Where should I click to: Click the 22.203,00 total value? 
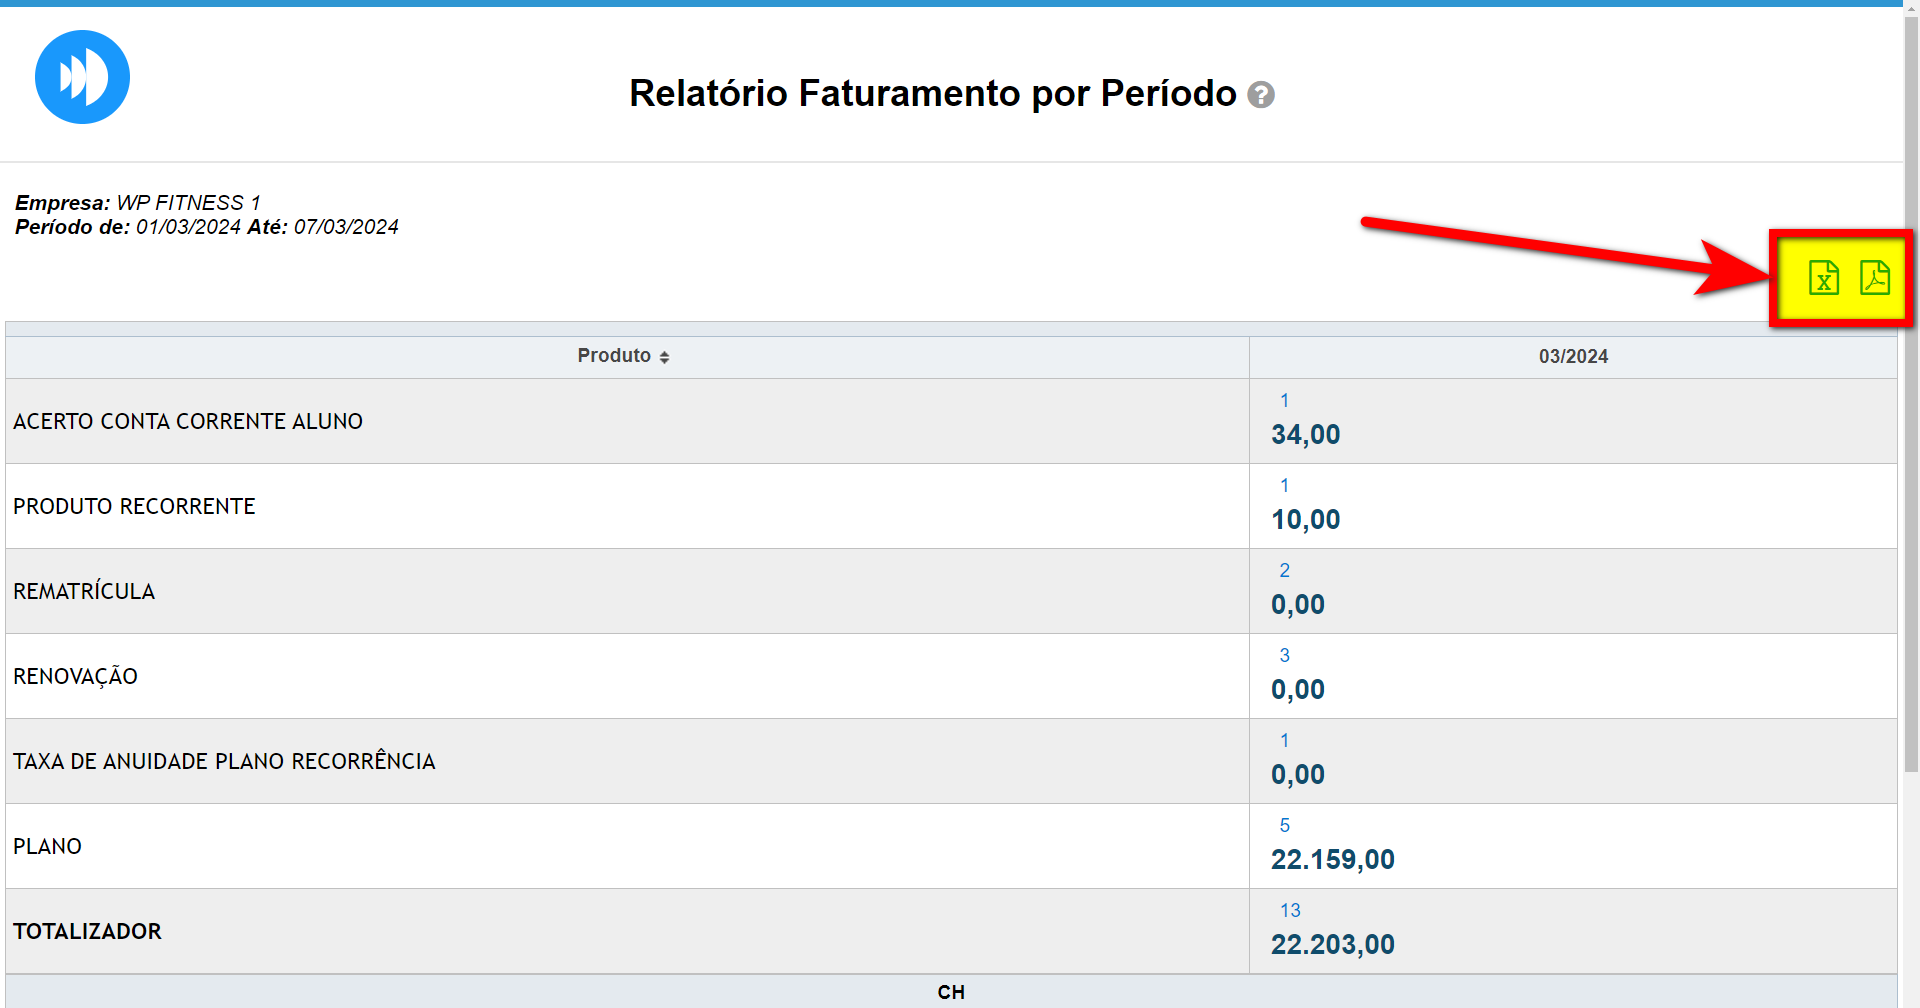[1332, 945]
